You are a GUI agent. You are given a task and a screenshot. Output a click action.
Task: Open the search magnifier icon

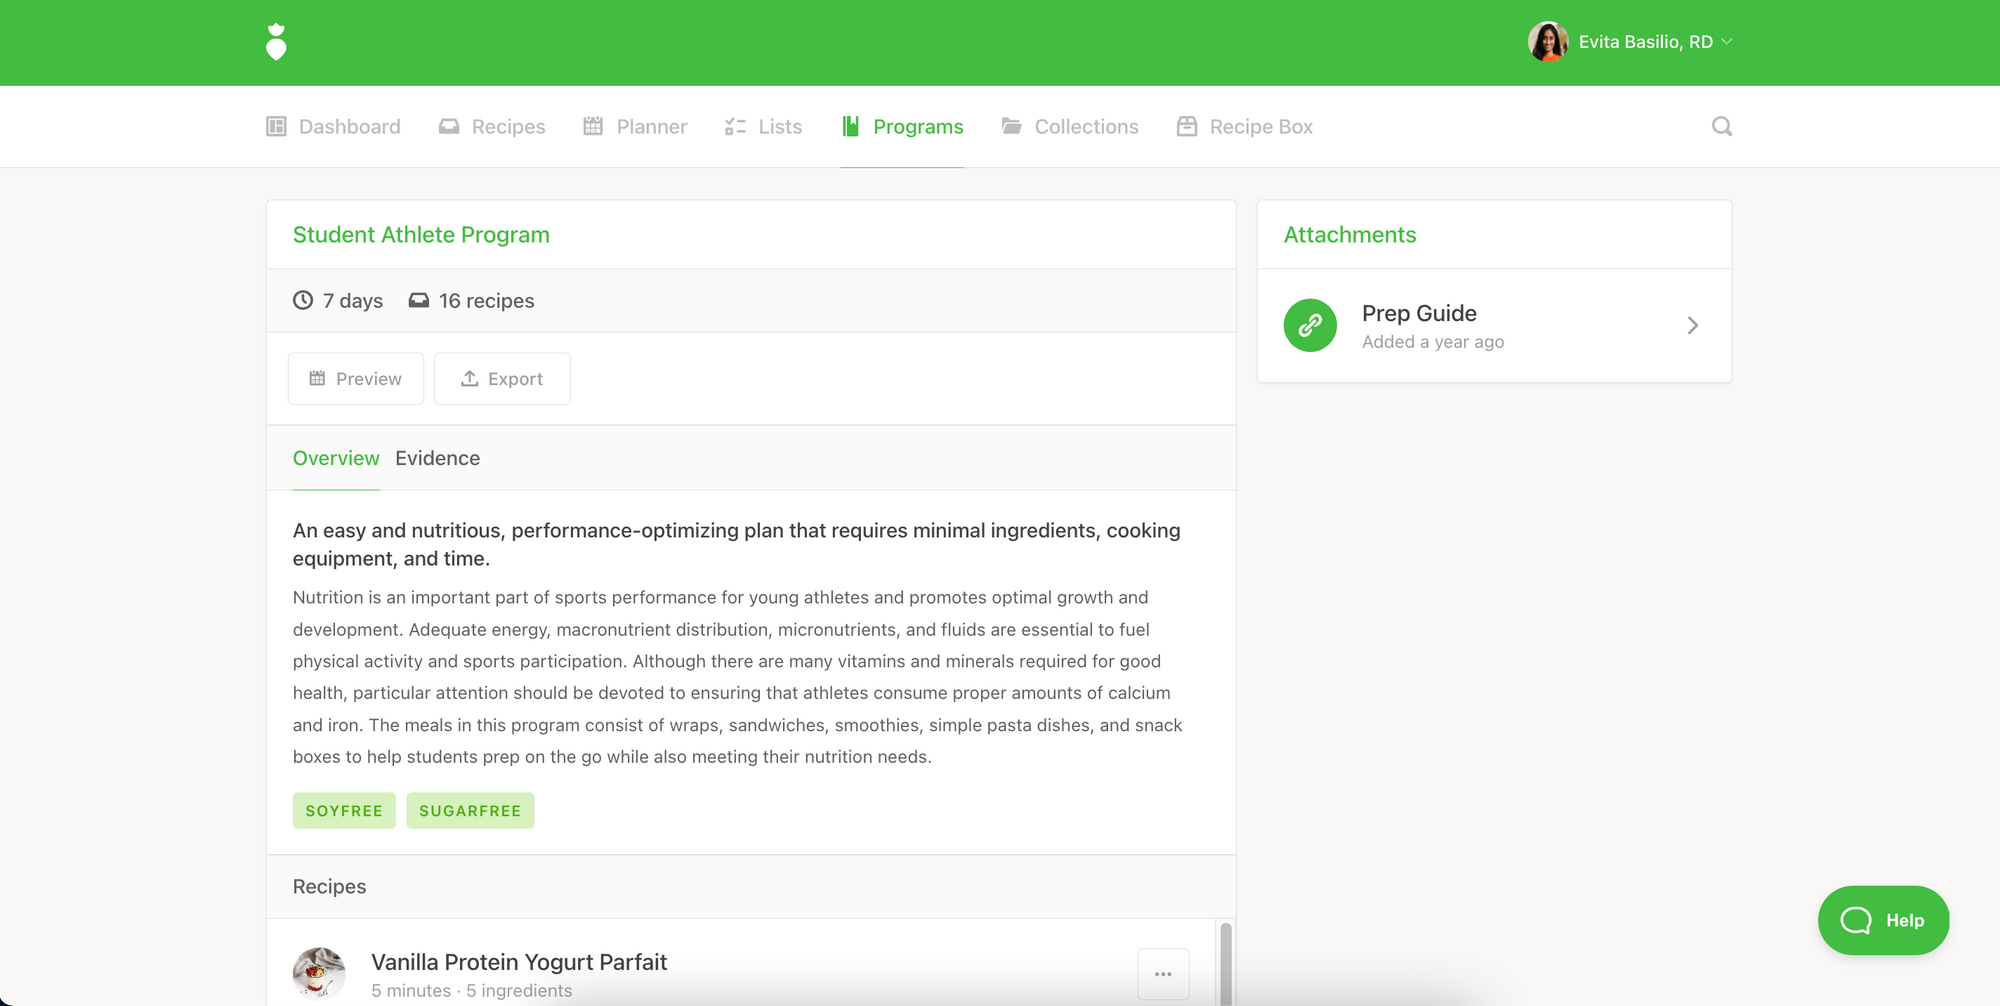tap(1721, 126)
